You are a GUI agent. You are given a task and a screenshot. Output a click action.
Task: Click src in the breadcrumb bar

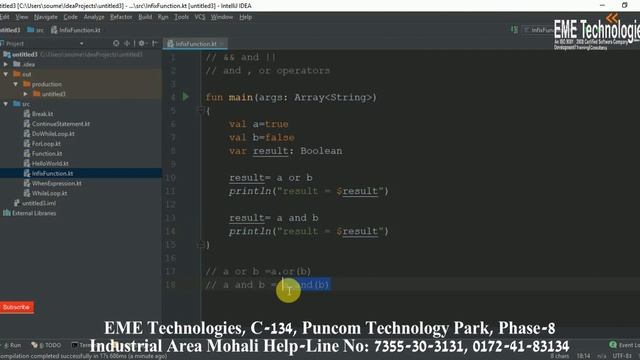tap(36, 30)
